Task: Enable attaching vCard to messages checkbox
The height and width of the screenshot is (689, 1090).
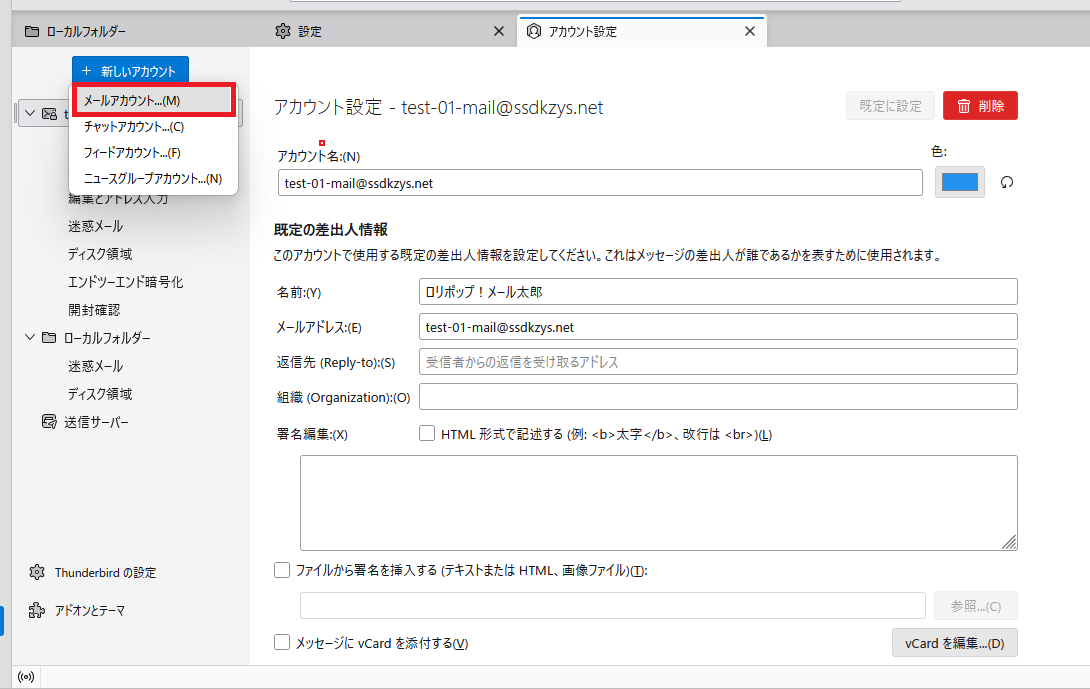Action: point(282,643)
